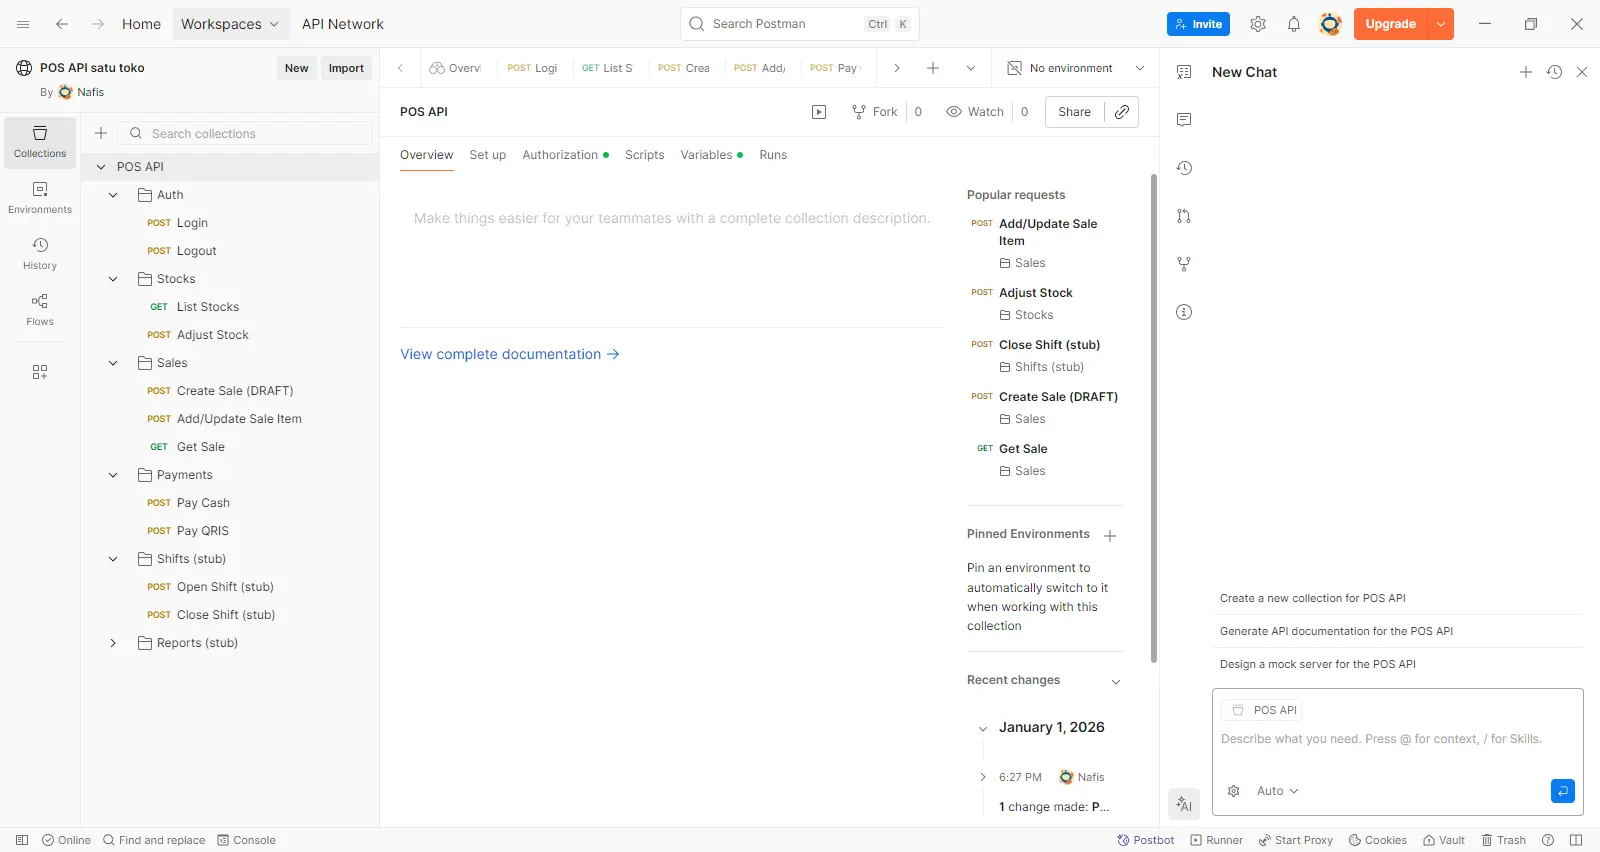Collapse the Auth folder
Image resolution: width=1600 pixels, height=852 pixels.
click(x=113, y=195)
